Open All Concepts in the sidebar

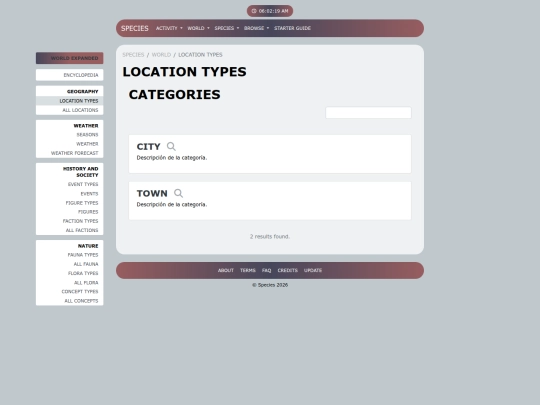pos(81,301)
